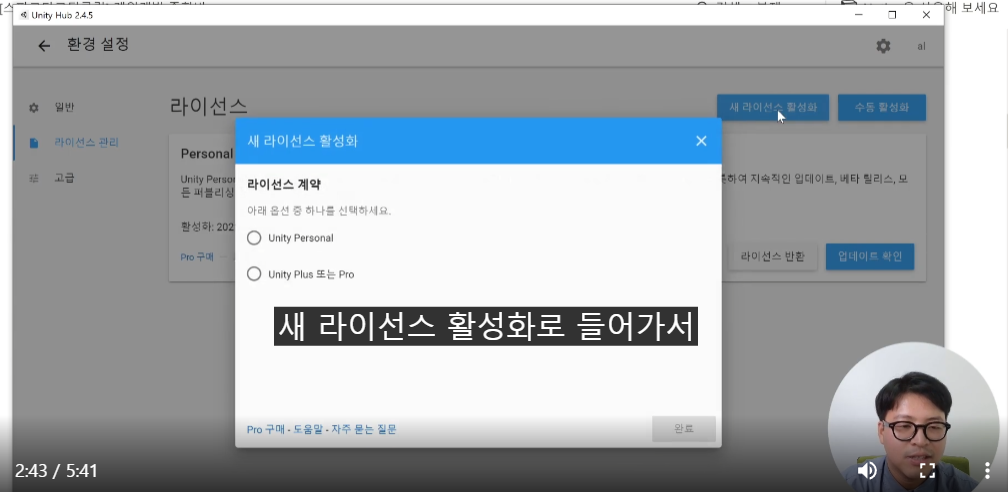
Task: Open the 고급 settings section
Action: point(64,178)
